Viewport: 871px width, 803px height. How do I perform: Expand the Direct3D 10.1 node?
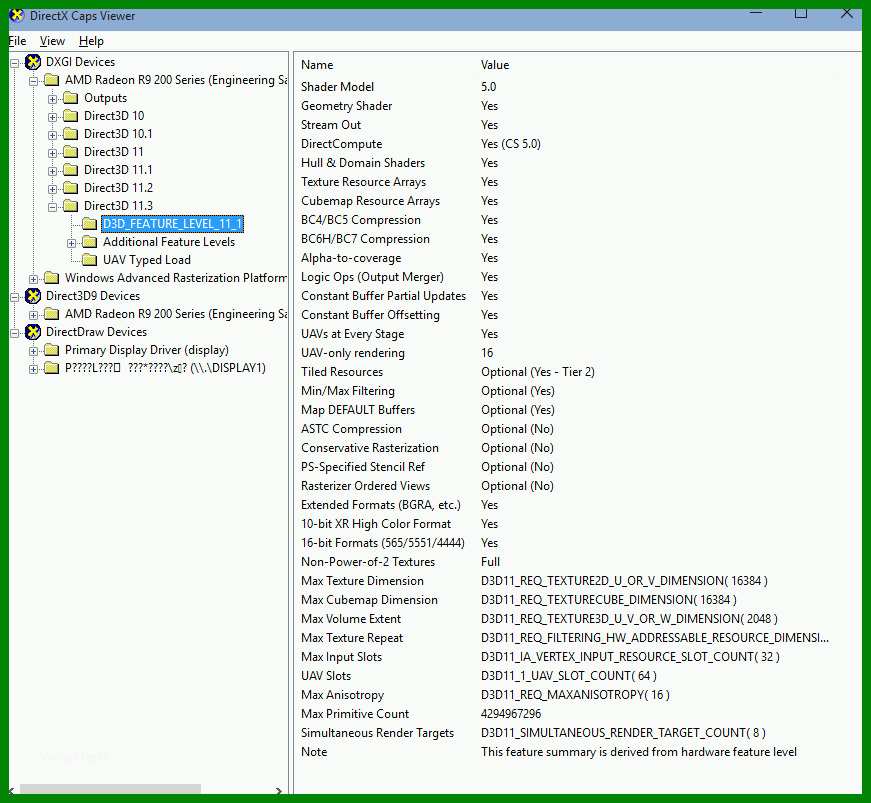point(52,135)
